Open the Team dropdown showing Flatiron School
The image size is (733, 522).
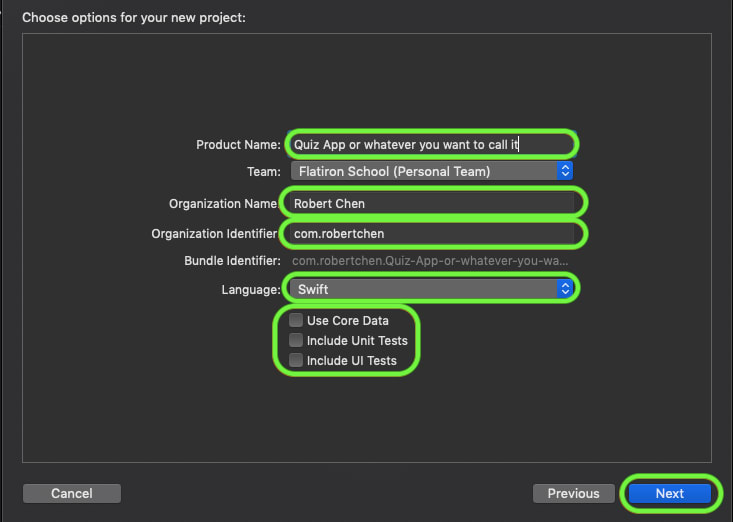pyautogui.click(x=431, y=171)
